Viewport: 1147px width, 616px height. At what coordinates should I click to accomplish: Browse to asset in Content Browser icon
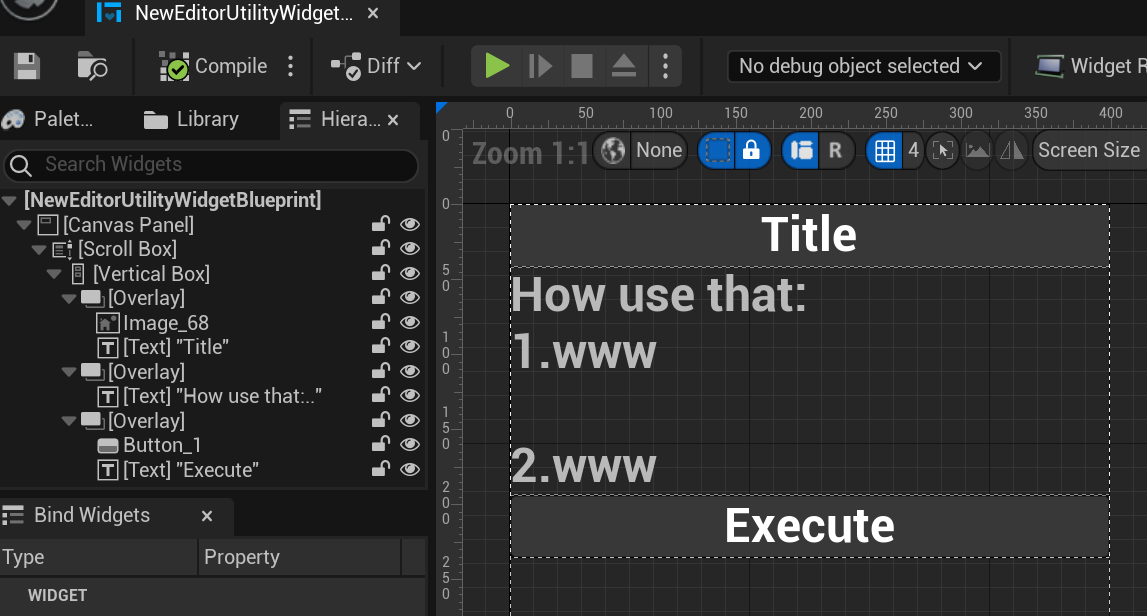(x=92, y=66)
